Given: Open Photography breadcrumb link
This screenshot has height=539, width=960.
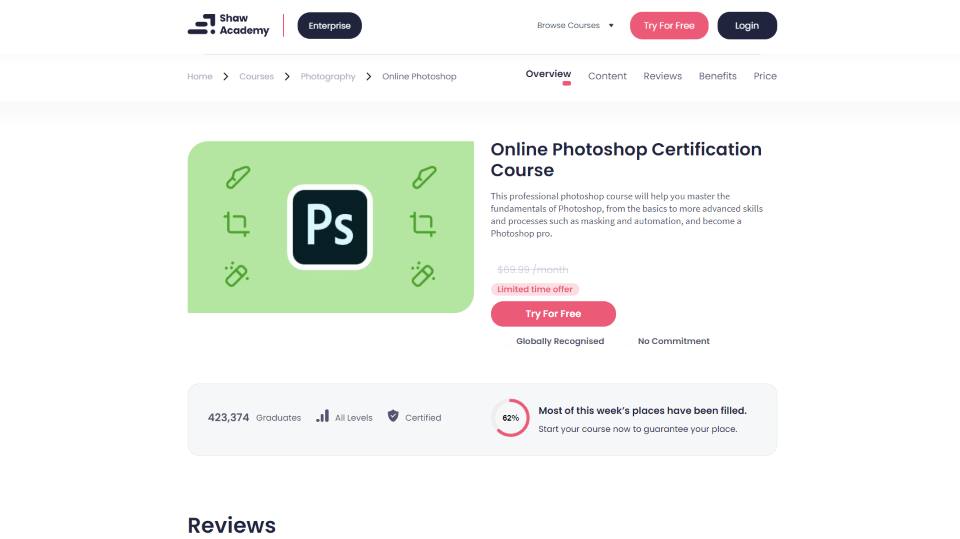Looking at the screenshot, I should 328,77.
